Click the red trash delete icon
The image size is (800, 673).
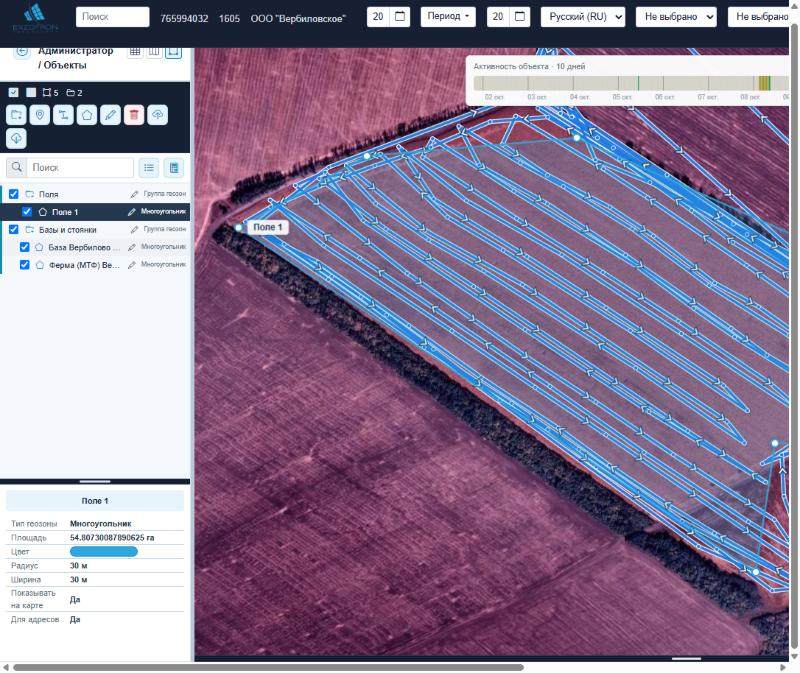coord(134,115)
